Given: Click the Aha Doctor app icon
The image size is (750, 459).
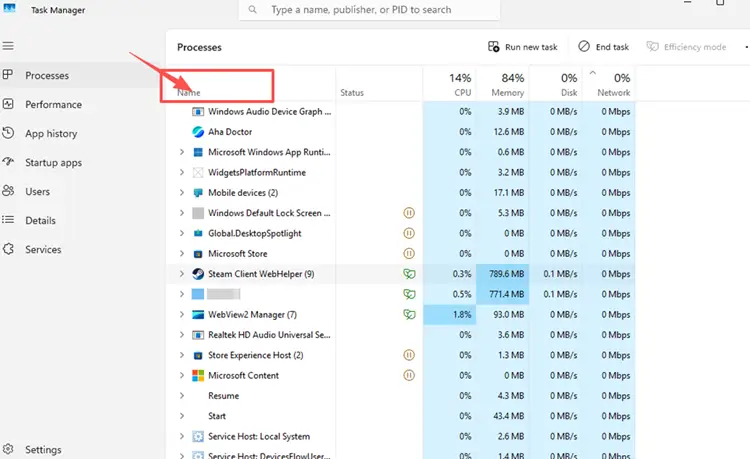Looking at the screenshot, I should pos(198,131).
